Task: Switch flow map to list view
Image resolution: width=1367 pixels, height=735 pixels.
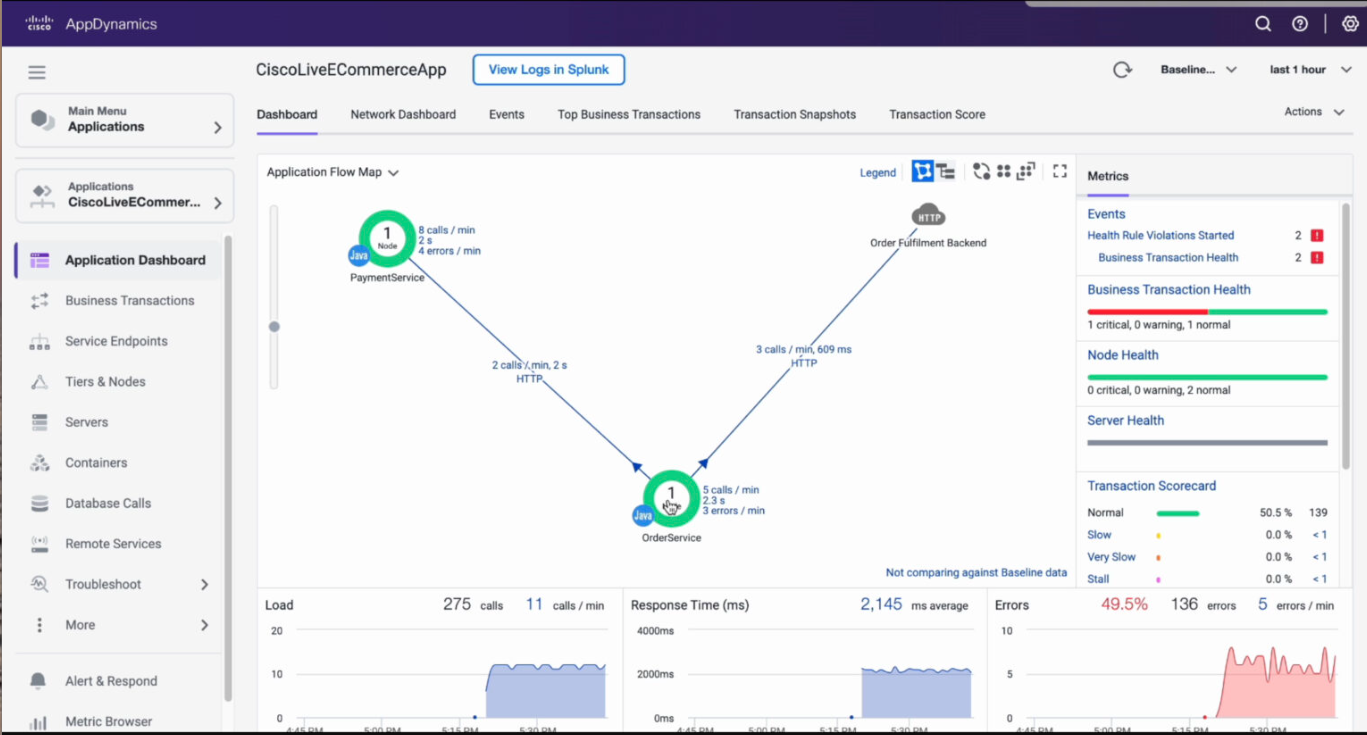Action: tap(945, 172)
